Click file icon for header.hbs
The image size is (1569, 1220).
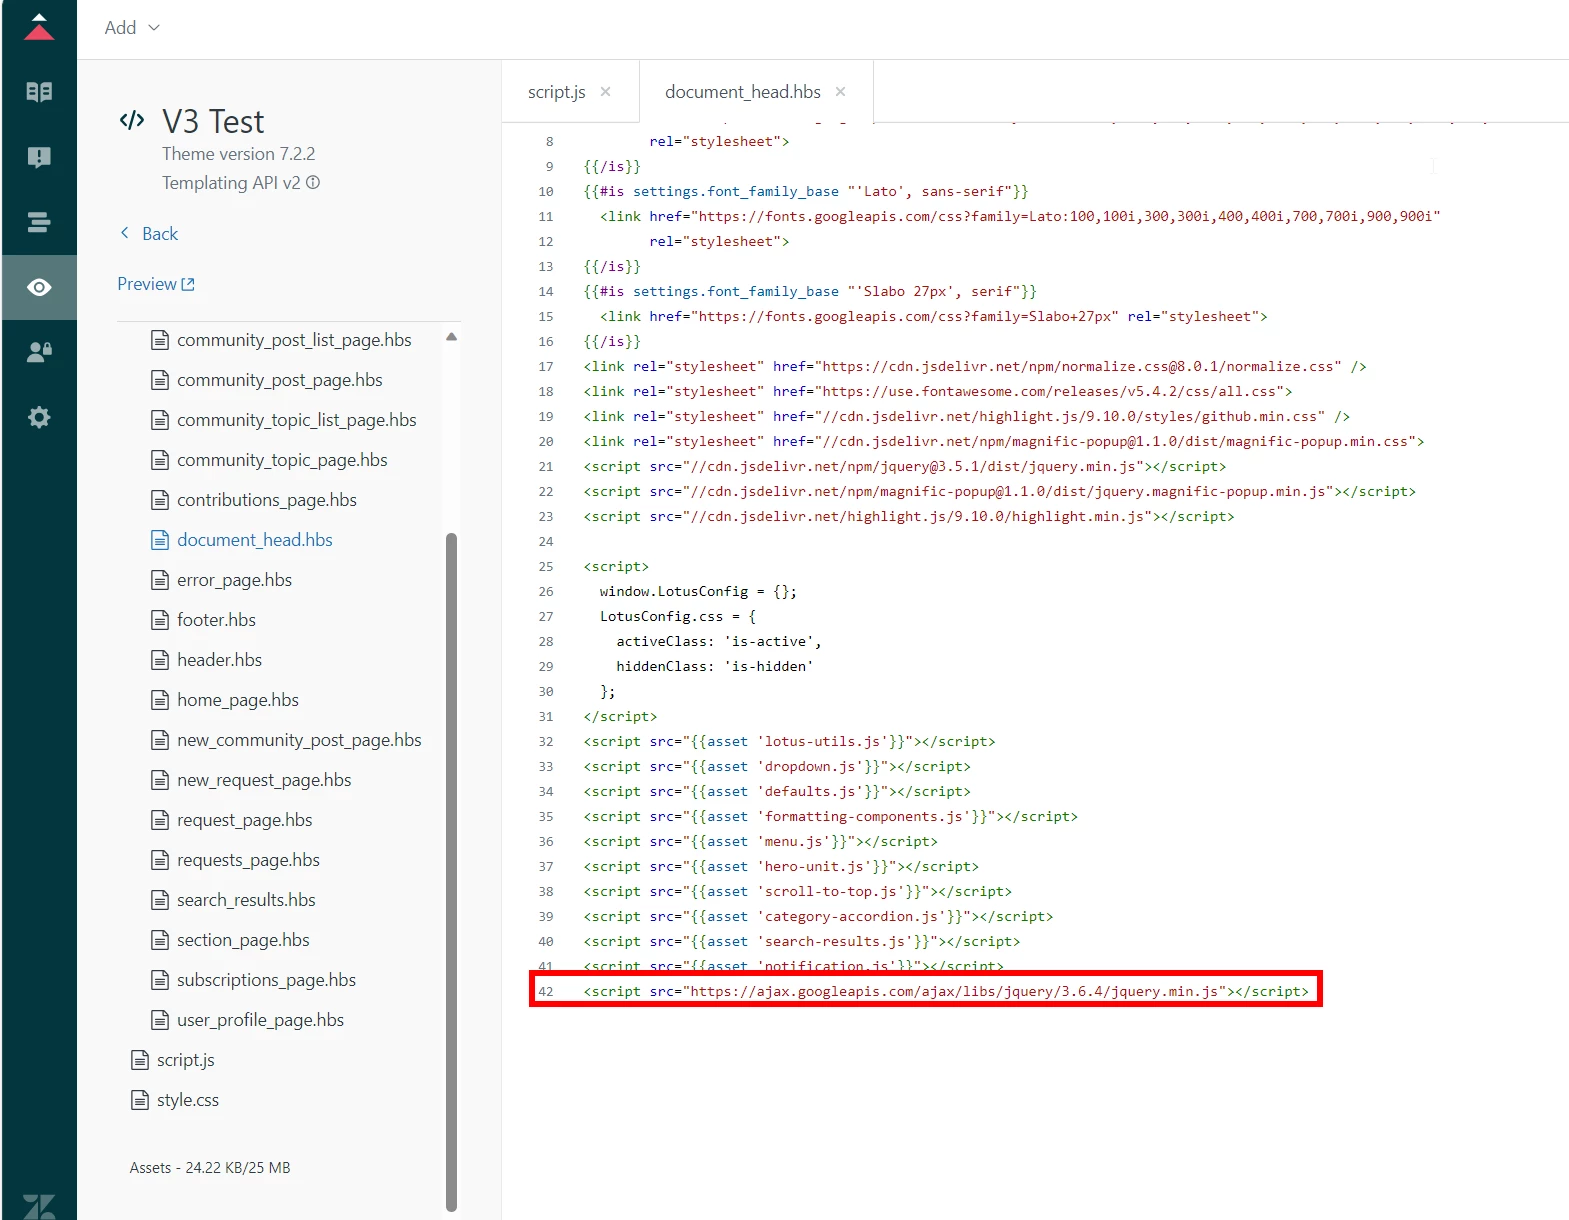click(159, 660)
